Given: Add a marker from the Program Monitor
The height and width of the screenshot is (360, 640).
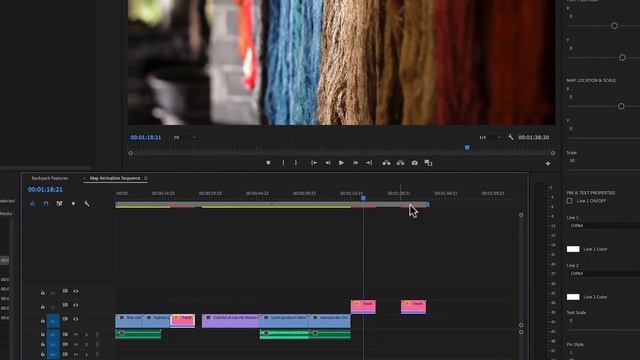Looking at the screenshot, I should (x=268, y=163).
